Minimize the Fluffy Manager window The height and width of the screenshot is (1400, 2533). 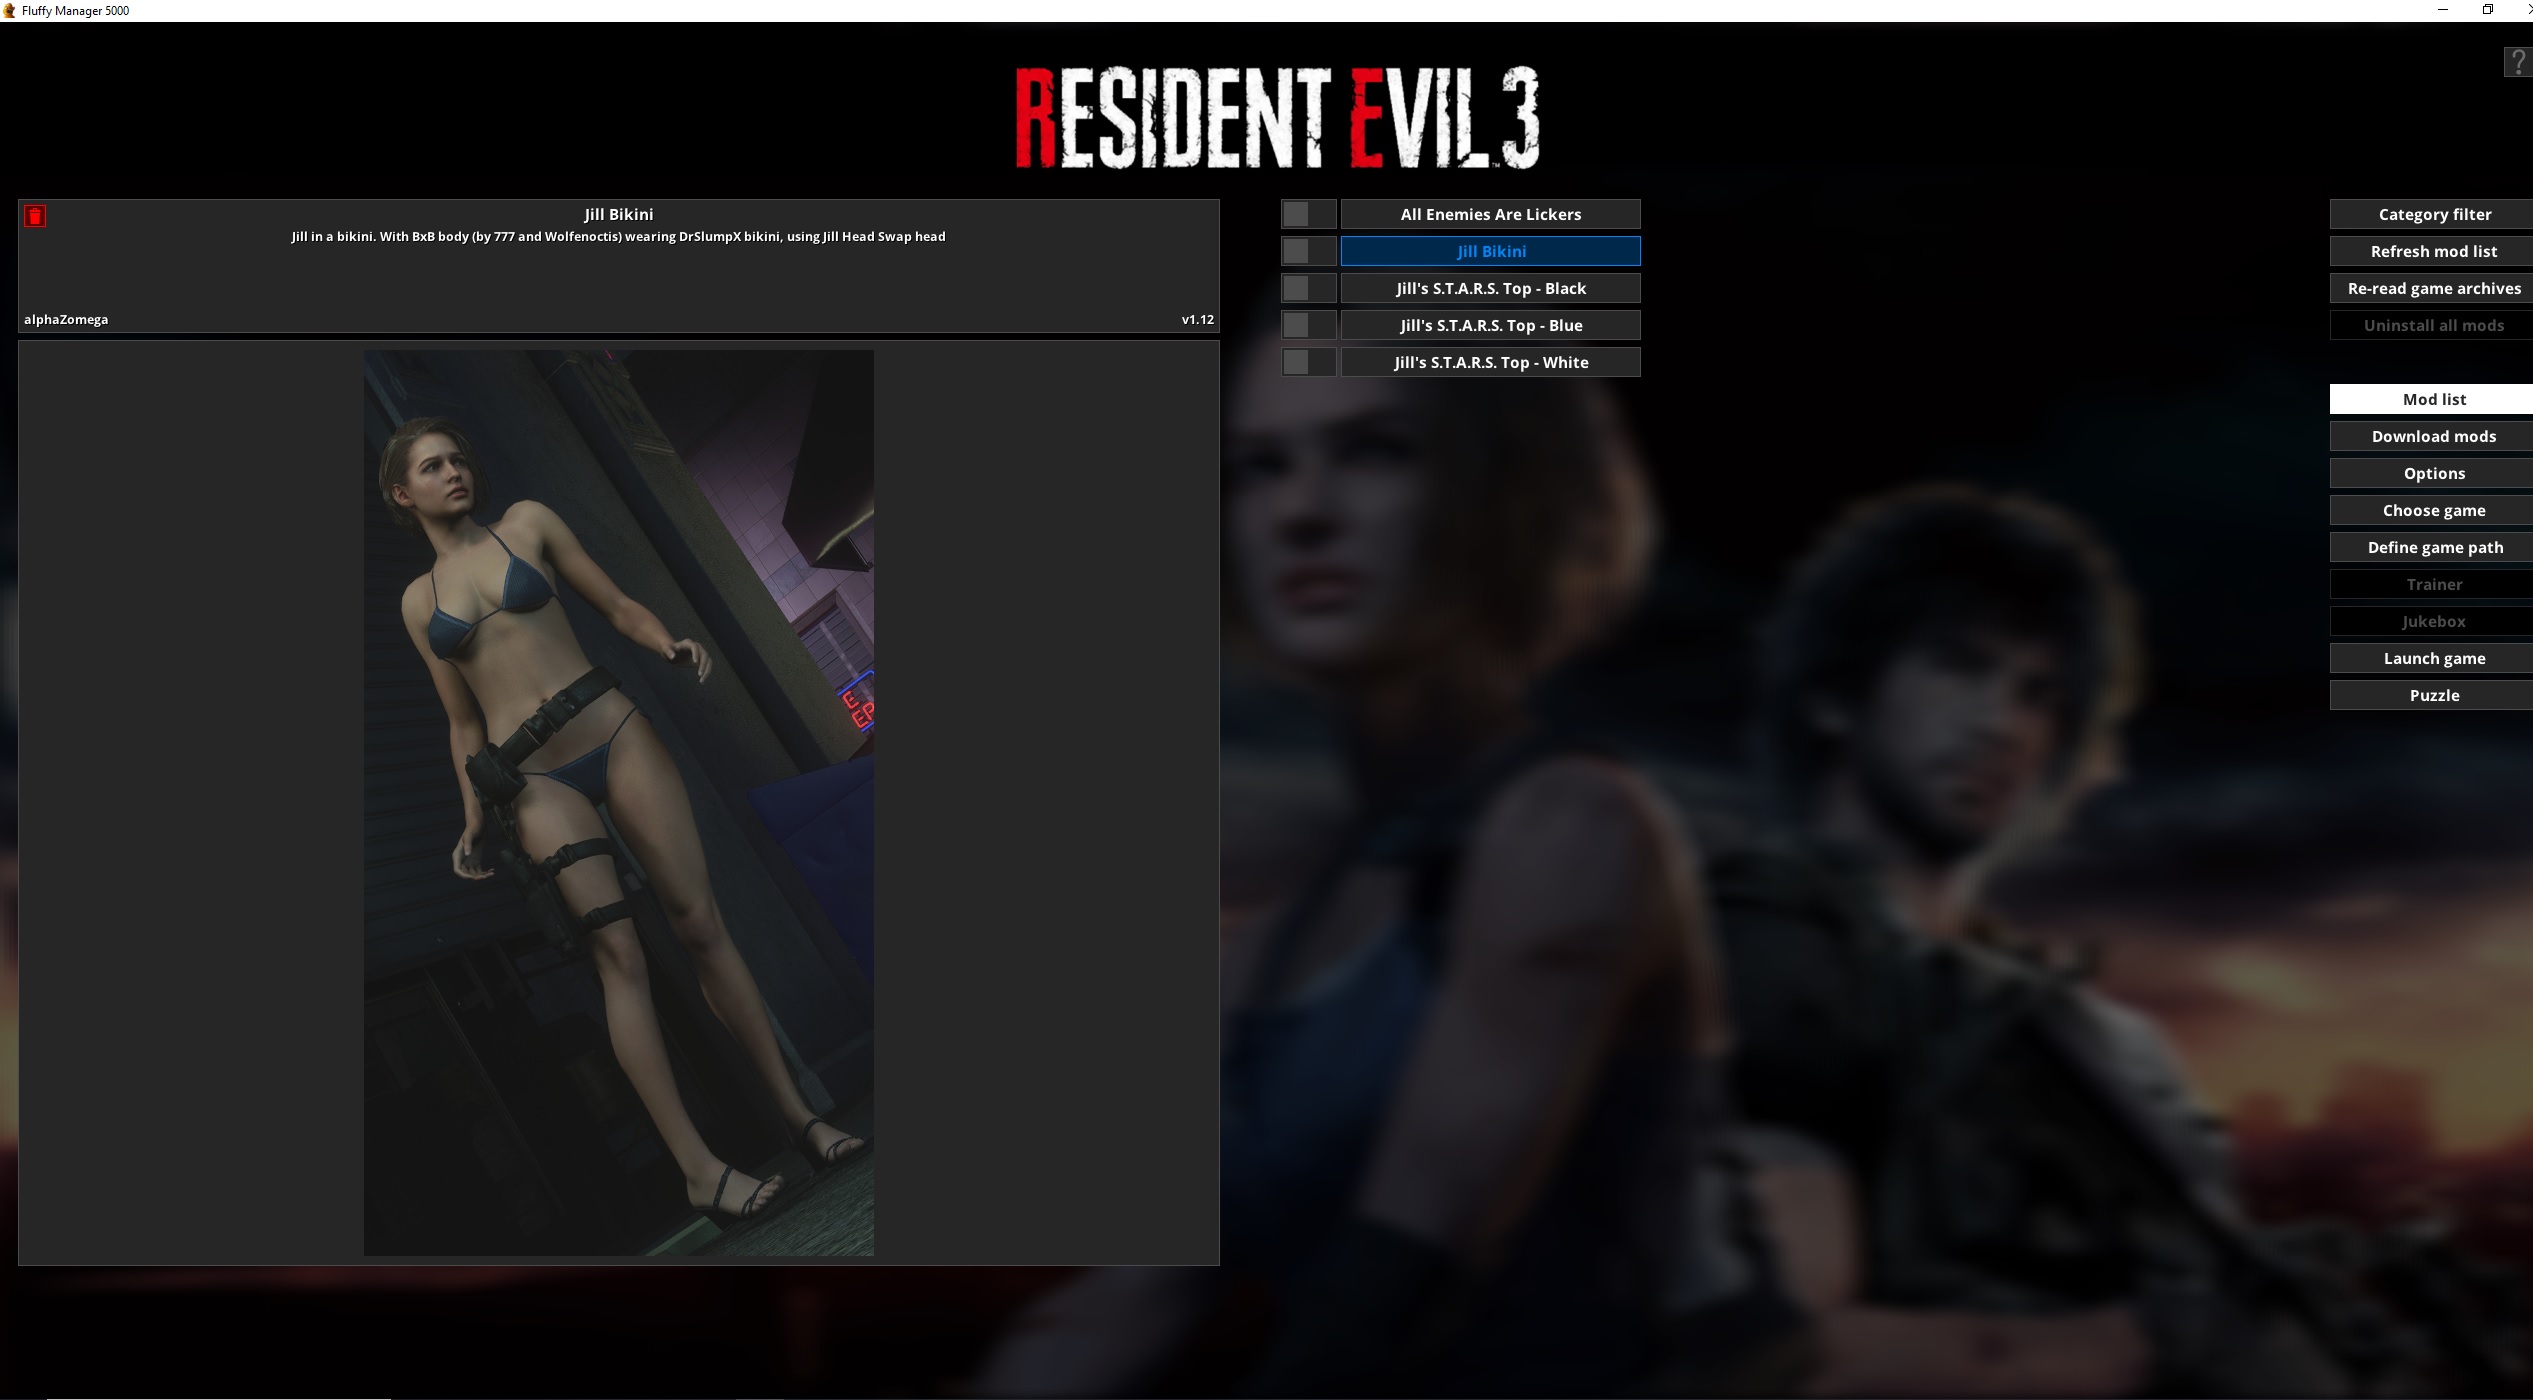pyautogui.click(x=2443, y=10)
